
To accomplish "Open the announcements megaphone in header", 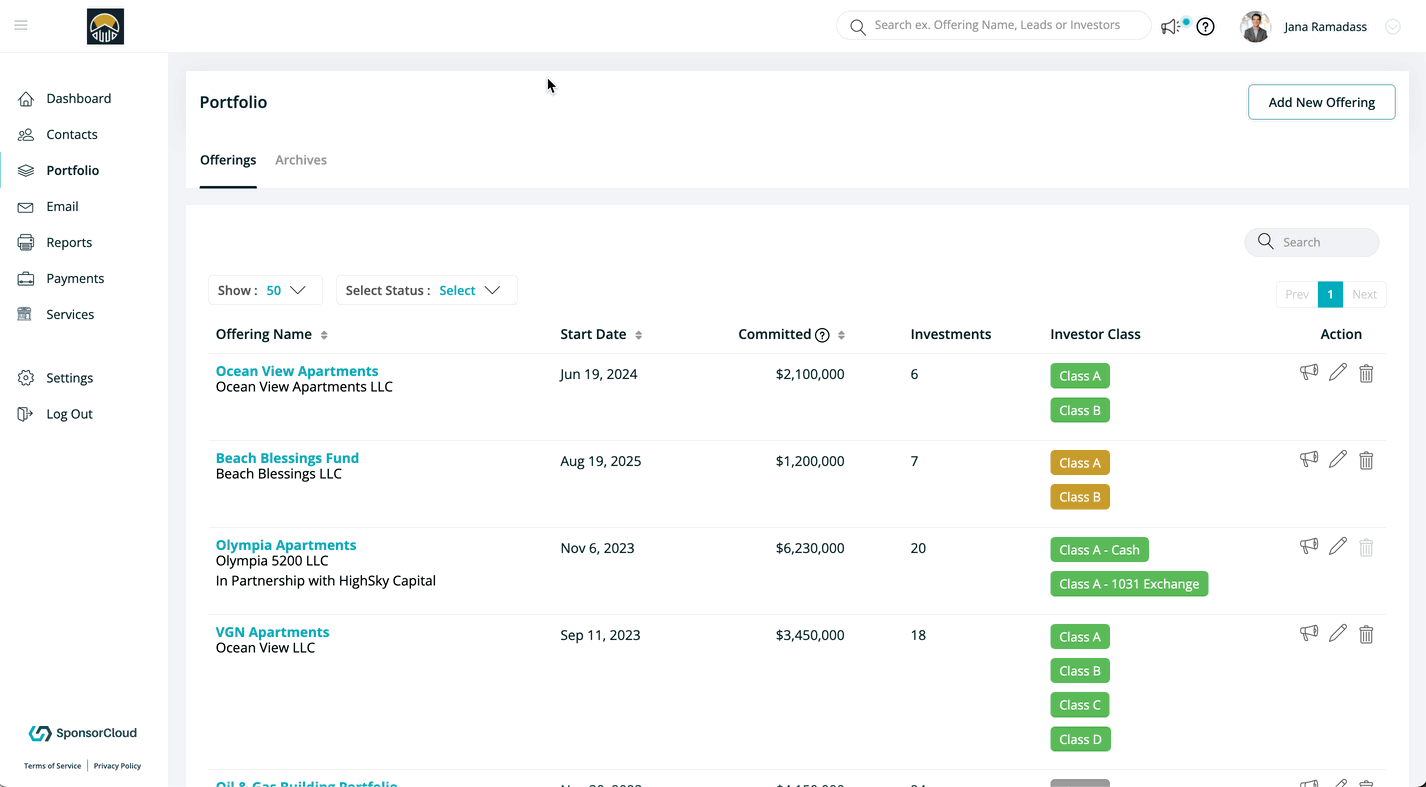I will point(1170,27).
